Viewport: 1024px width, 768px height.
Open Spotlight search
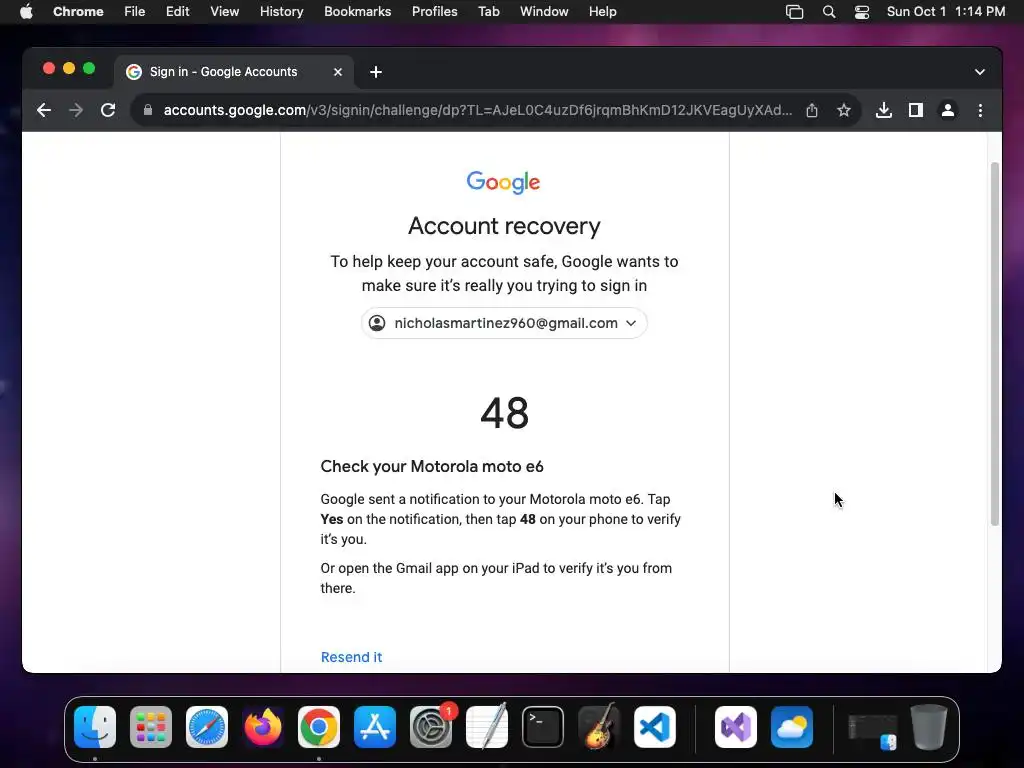tap(829, 12)
